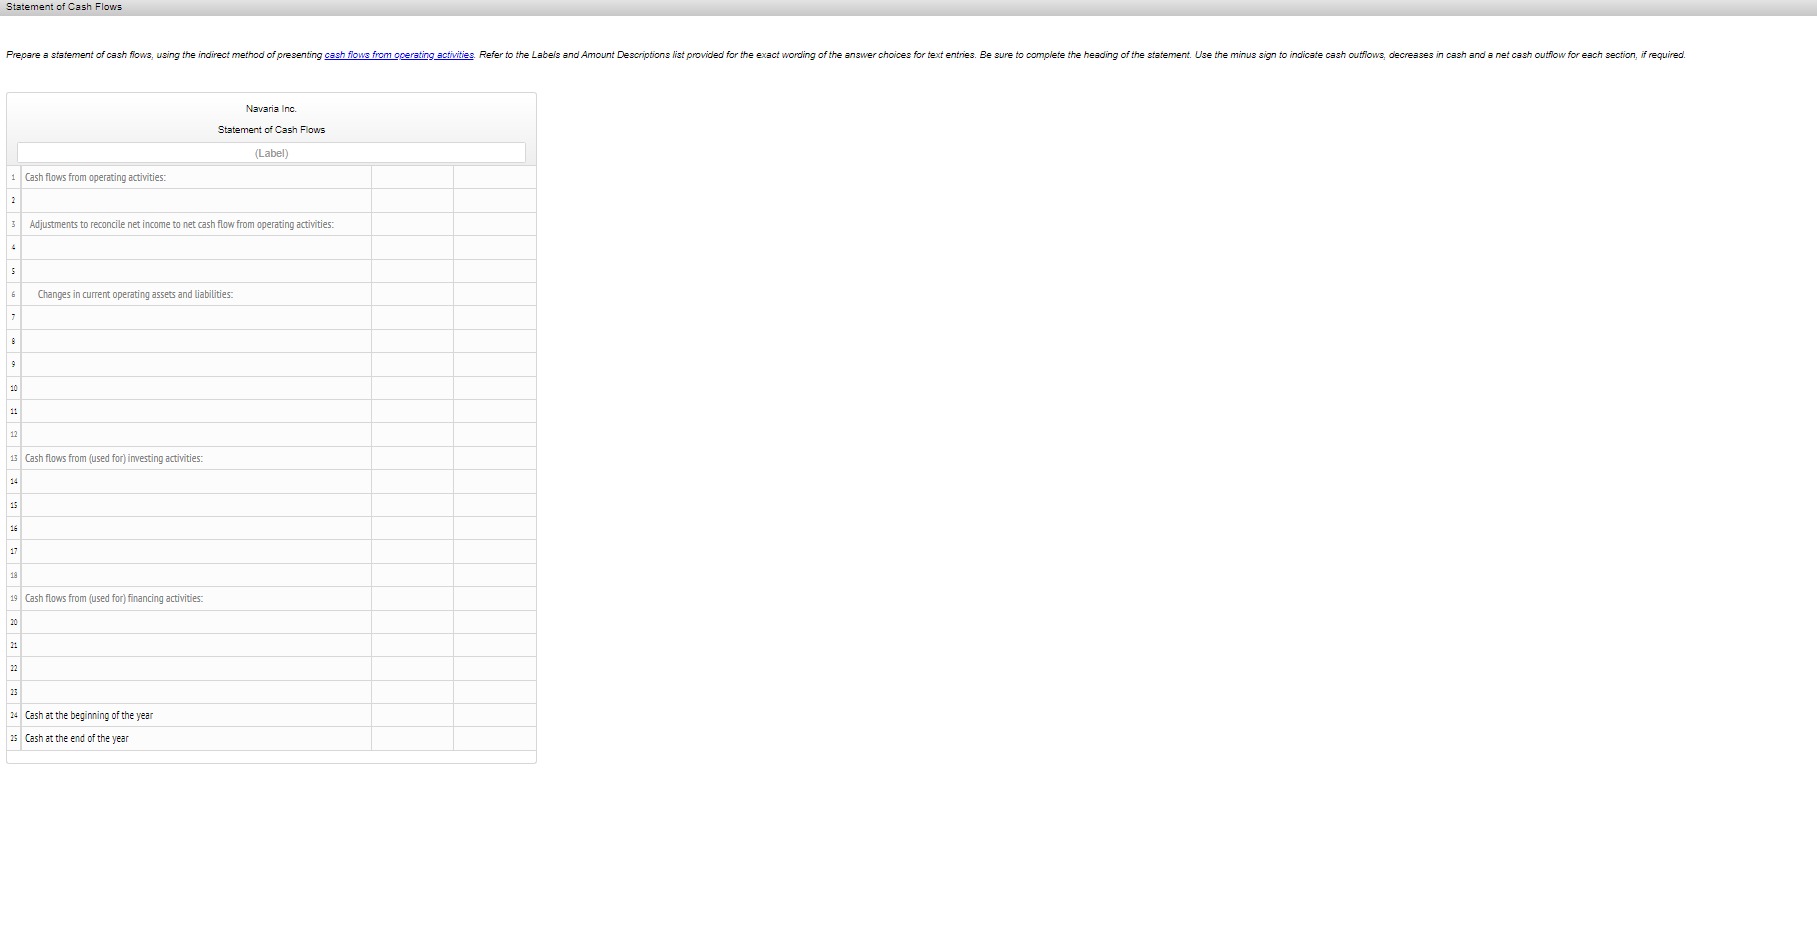Select the first amount cell in row 16

(412, 528)
